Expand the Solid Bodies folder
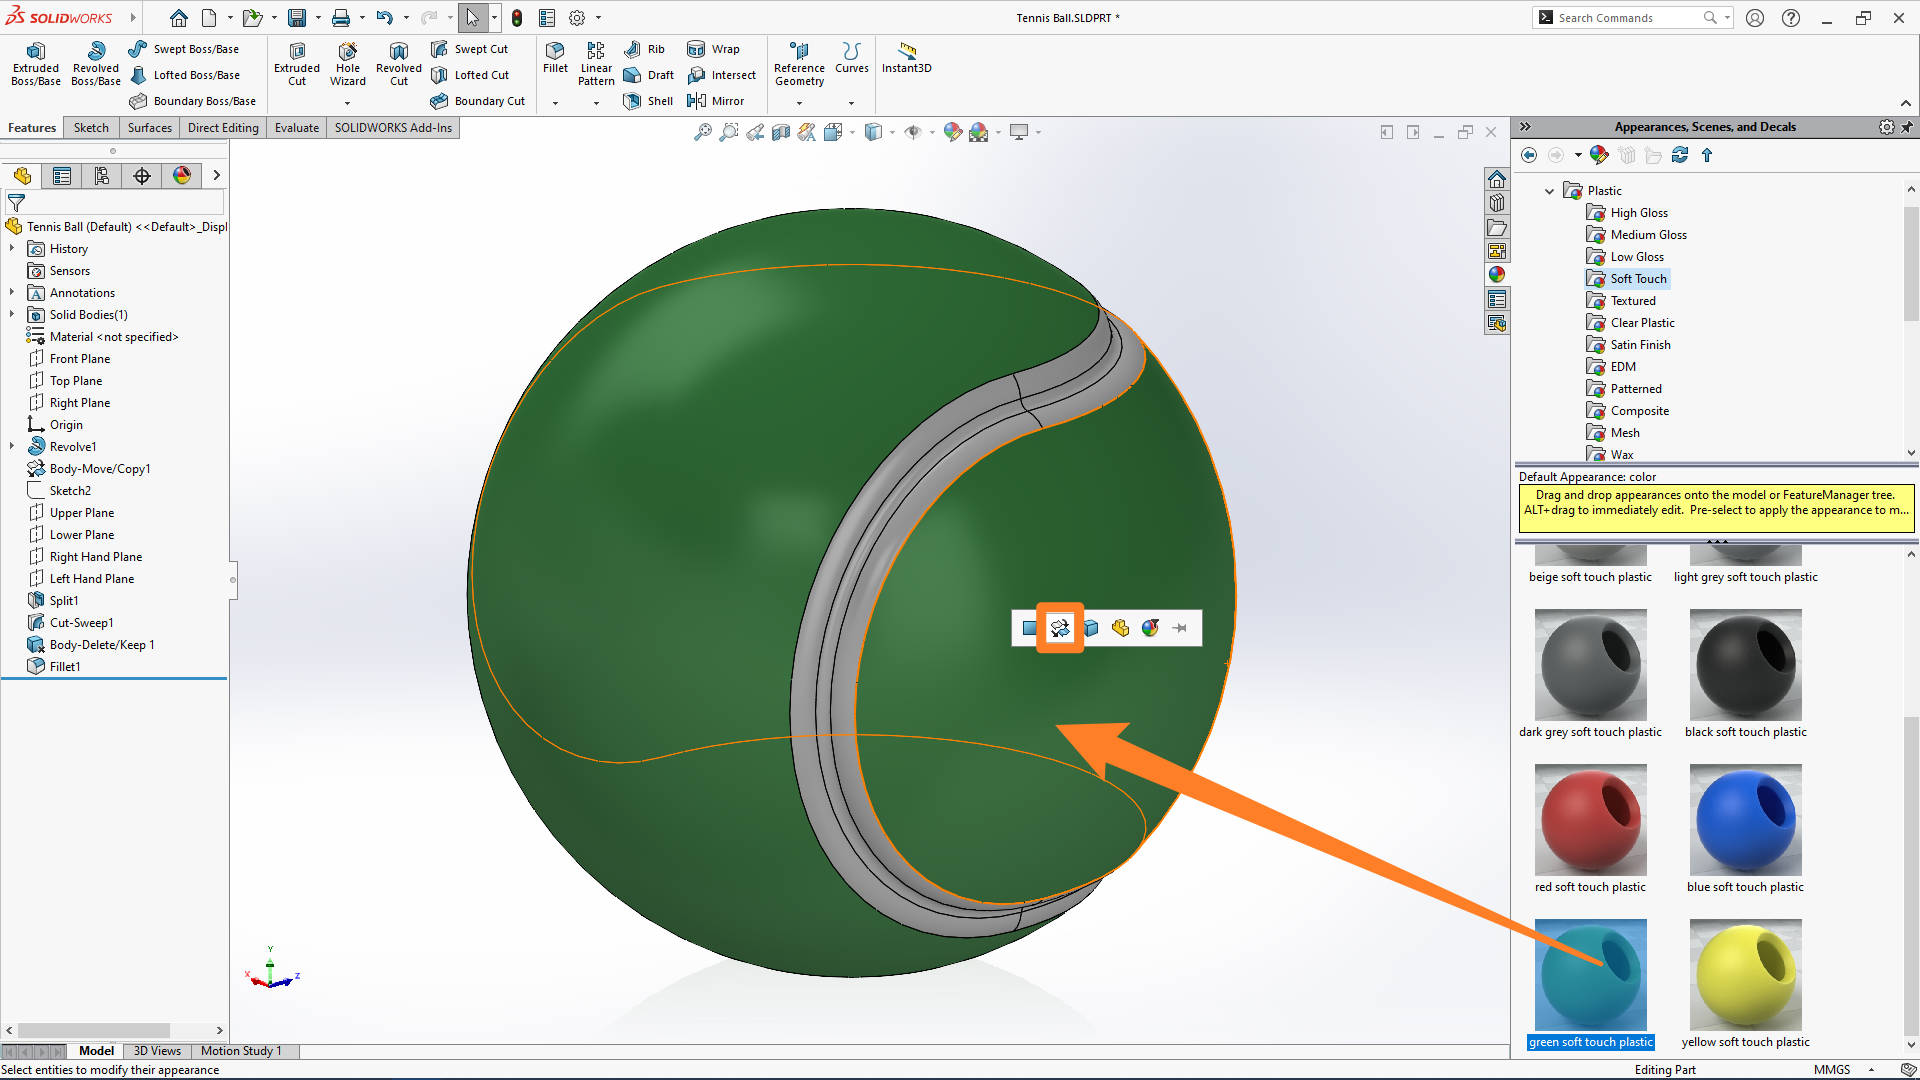The image size is (1920, 1080). click(x=11, y=314)
